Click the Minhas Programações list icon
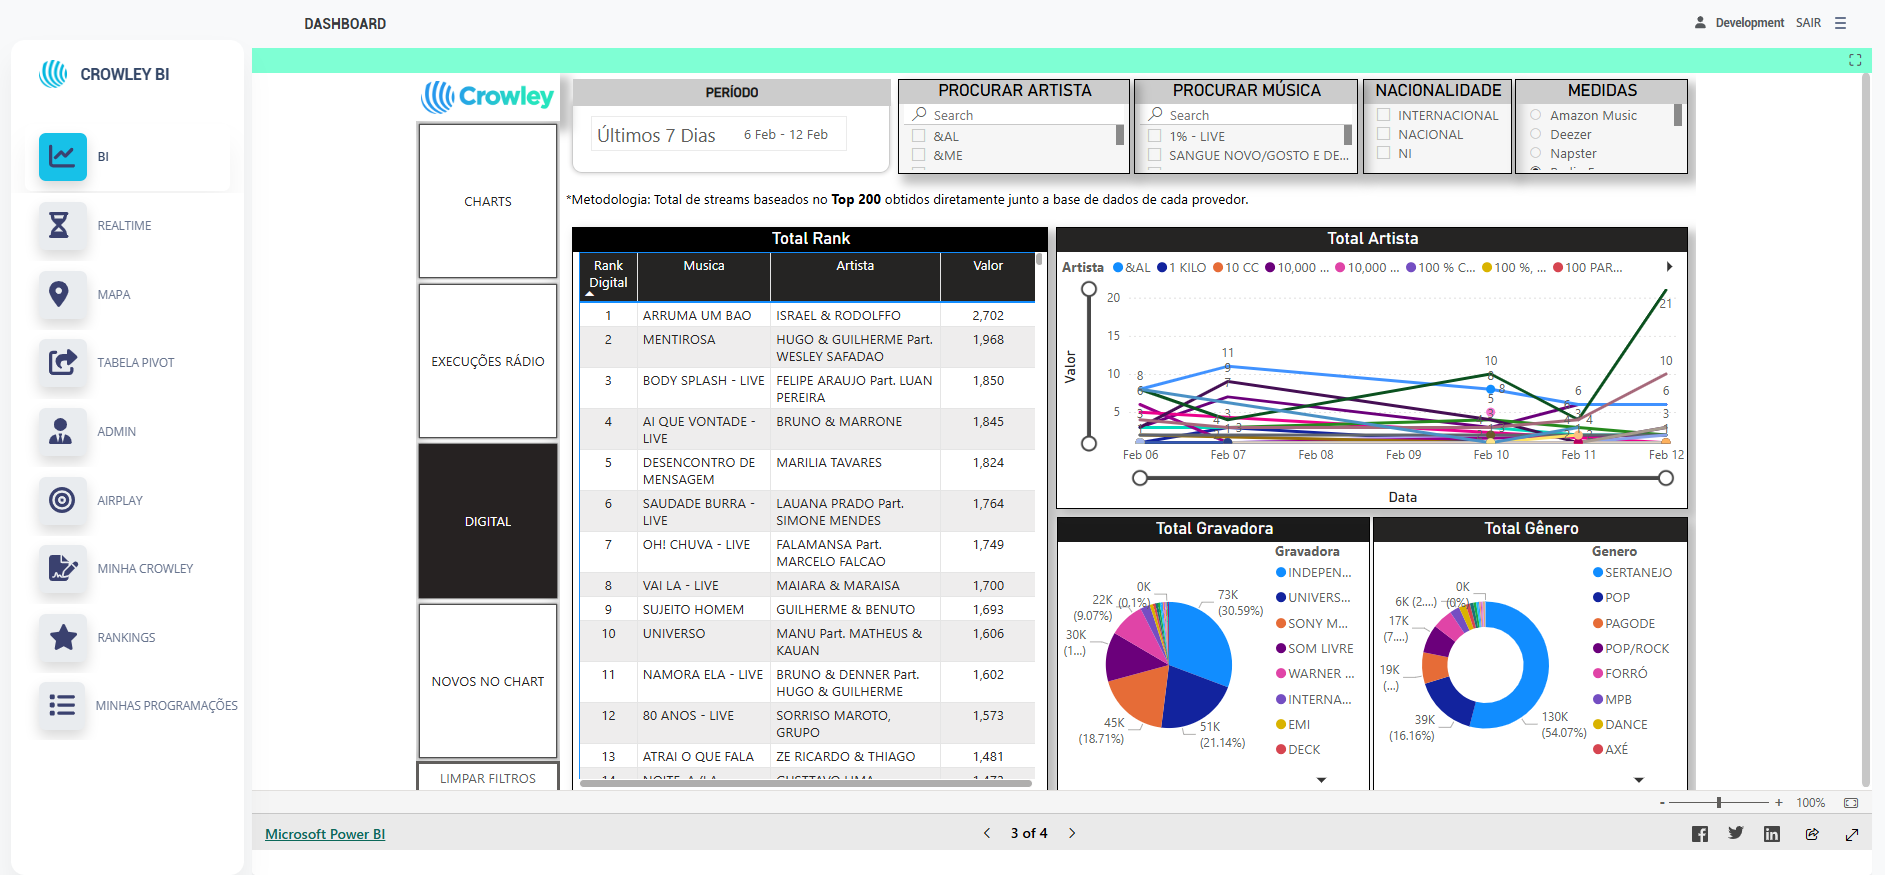Viewport: 1885px width, 875px height. click(62, 706)
